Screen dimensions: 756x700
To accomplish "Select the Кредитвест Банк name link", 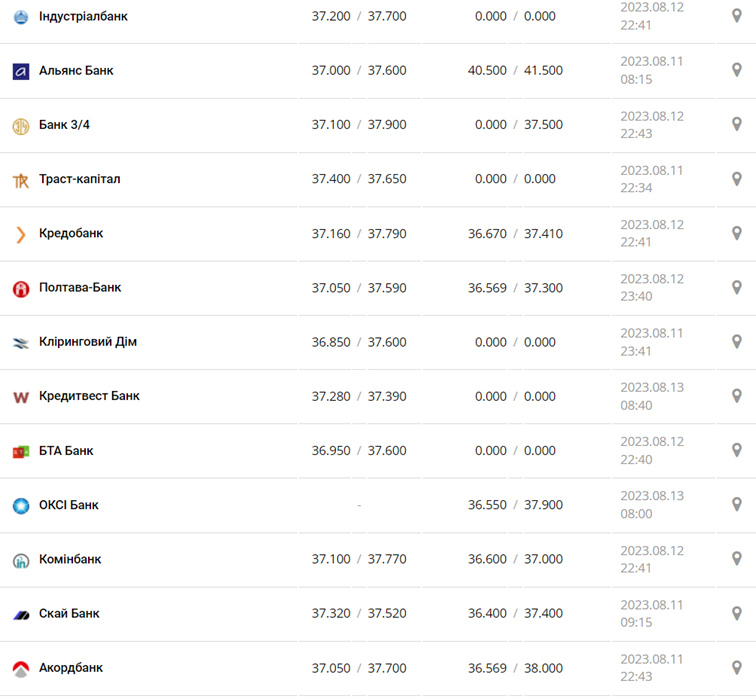I will point(89,396).
